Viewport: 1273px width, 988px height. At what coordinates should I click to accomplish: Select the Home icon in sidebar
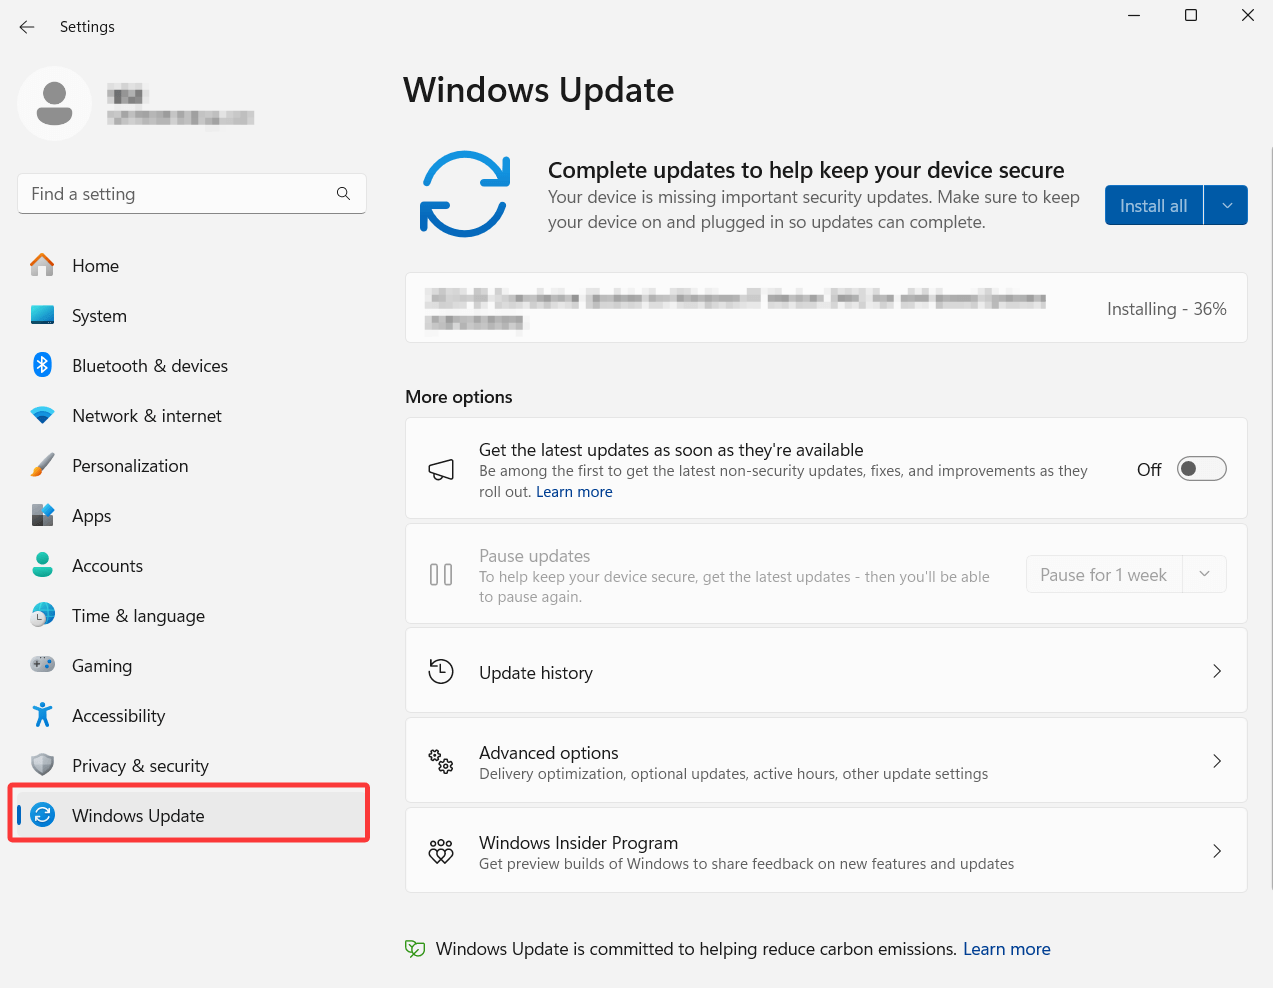click(42, 265)
